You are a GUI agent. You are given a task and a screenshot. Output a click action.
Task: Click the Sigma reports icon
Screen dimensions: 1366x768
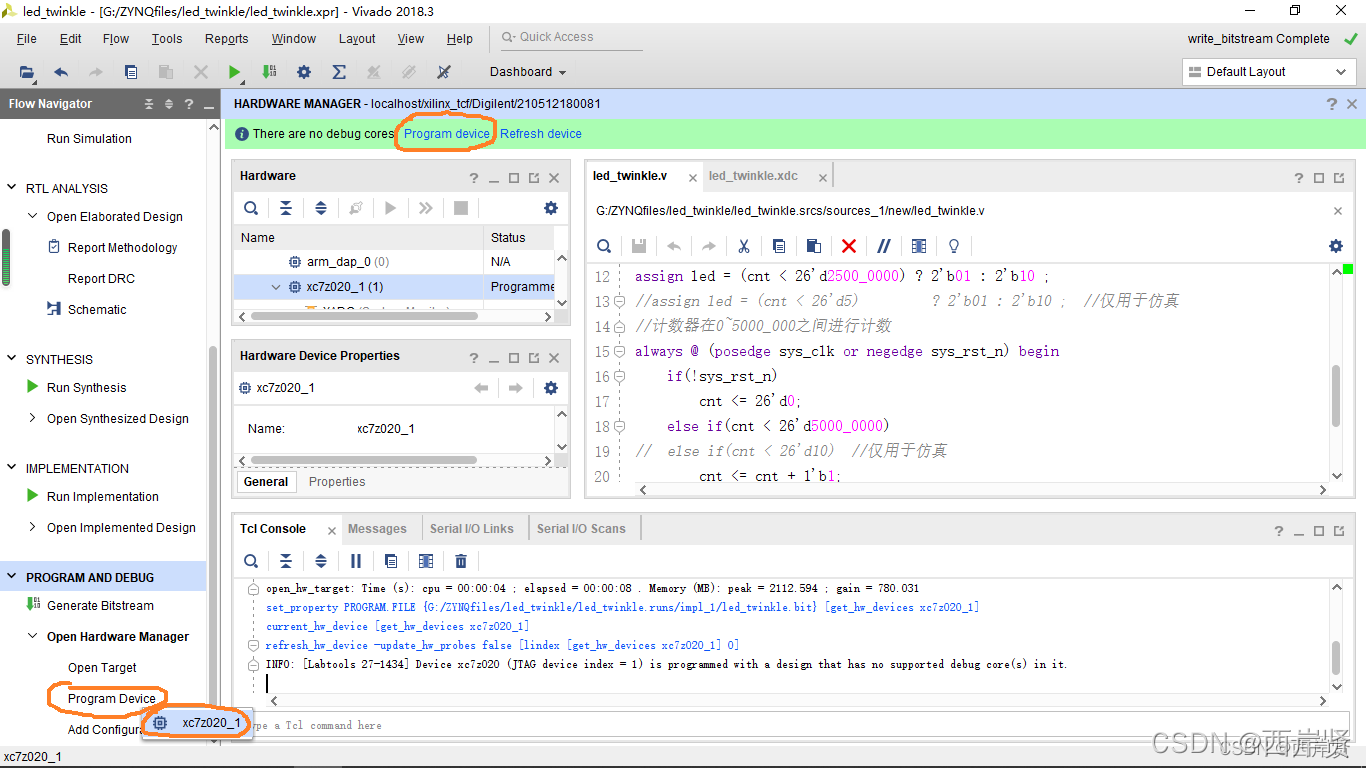coord(339,72)
